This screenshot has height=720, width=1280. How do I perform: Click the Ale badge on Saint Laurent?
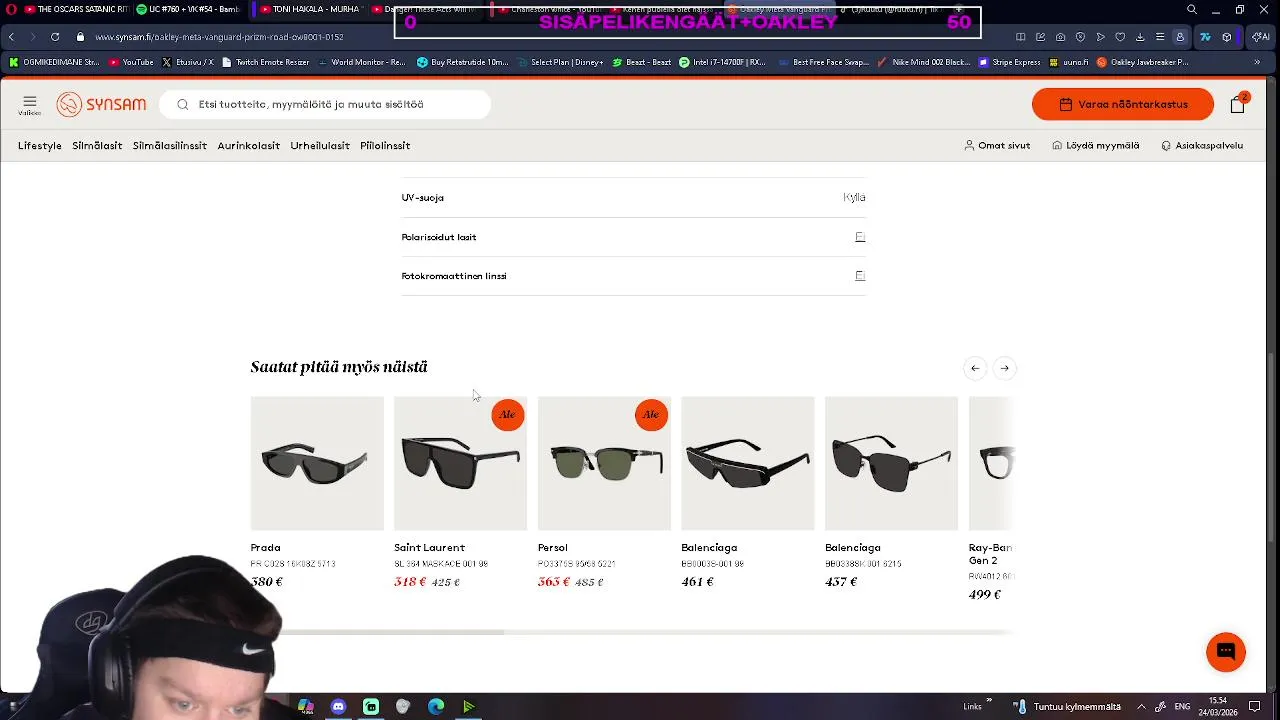(507, 415)
